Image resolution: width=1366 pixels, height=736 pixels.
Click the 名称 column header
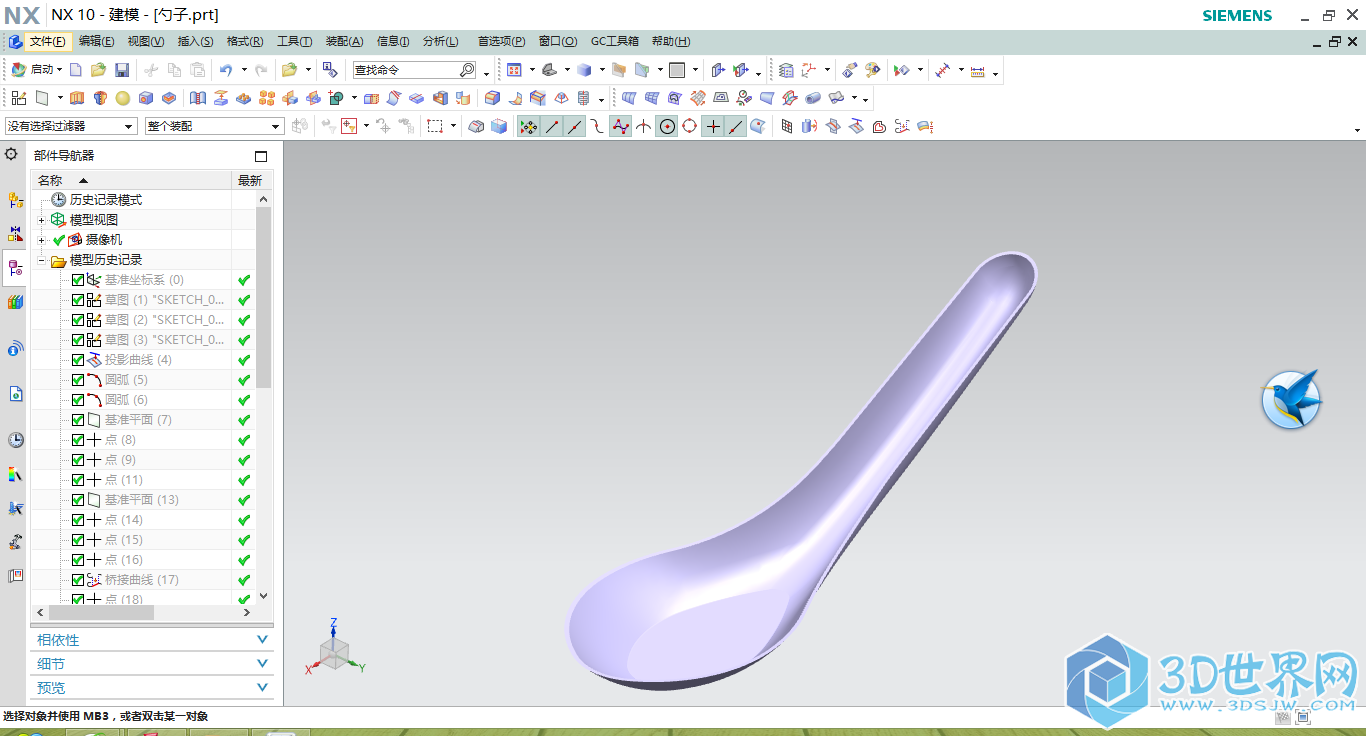(131, 180)
